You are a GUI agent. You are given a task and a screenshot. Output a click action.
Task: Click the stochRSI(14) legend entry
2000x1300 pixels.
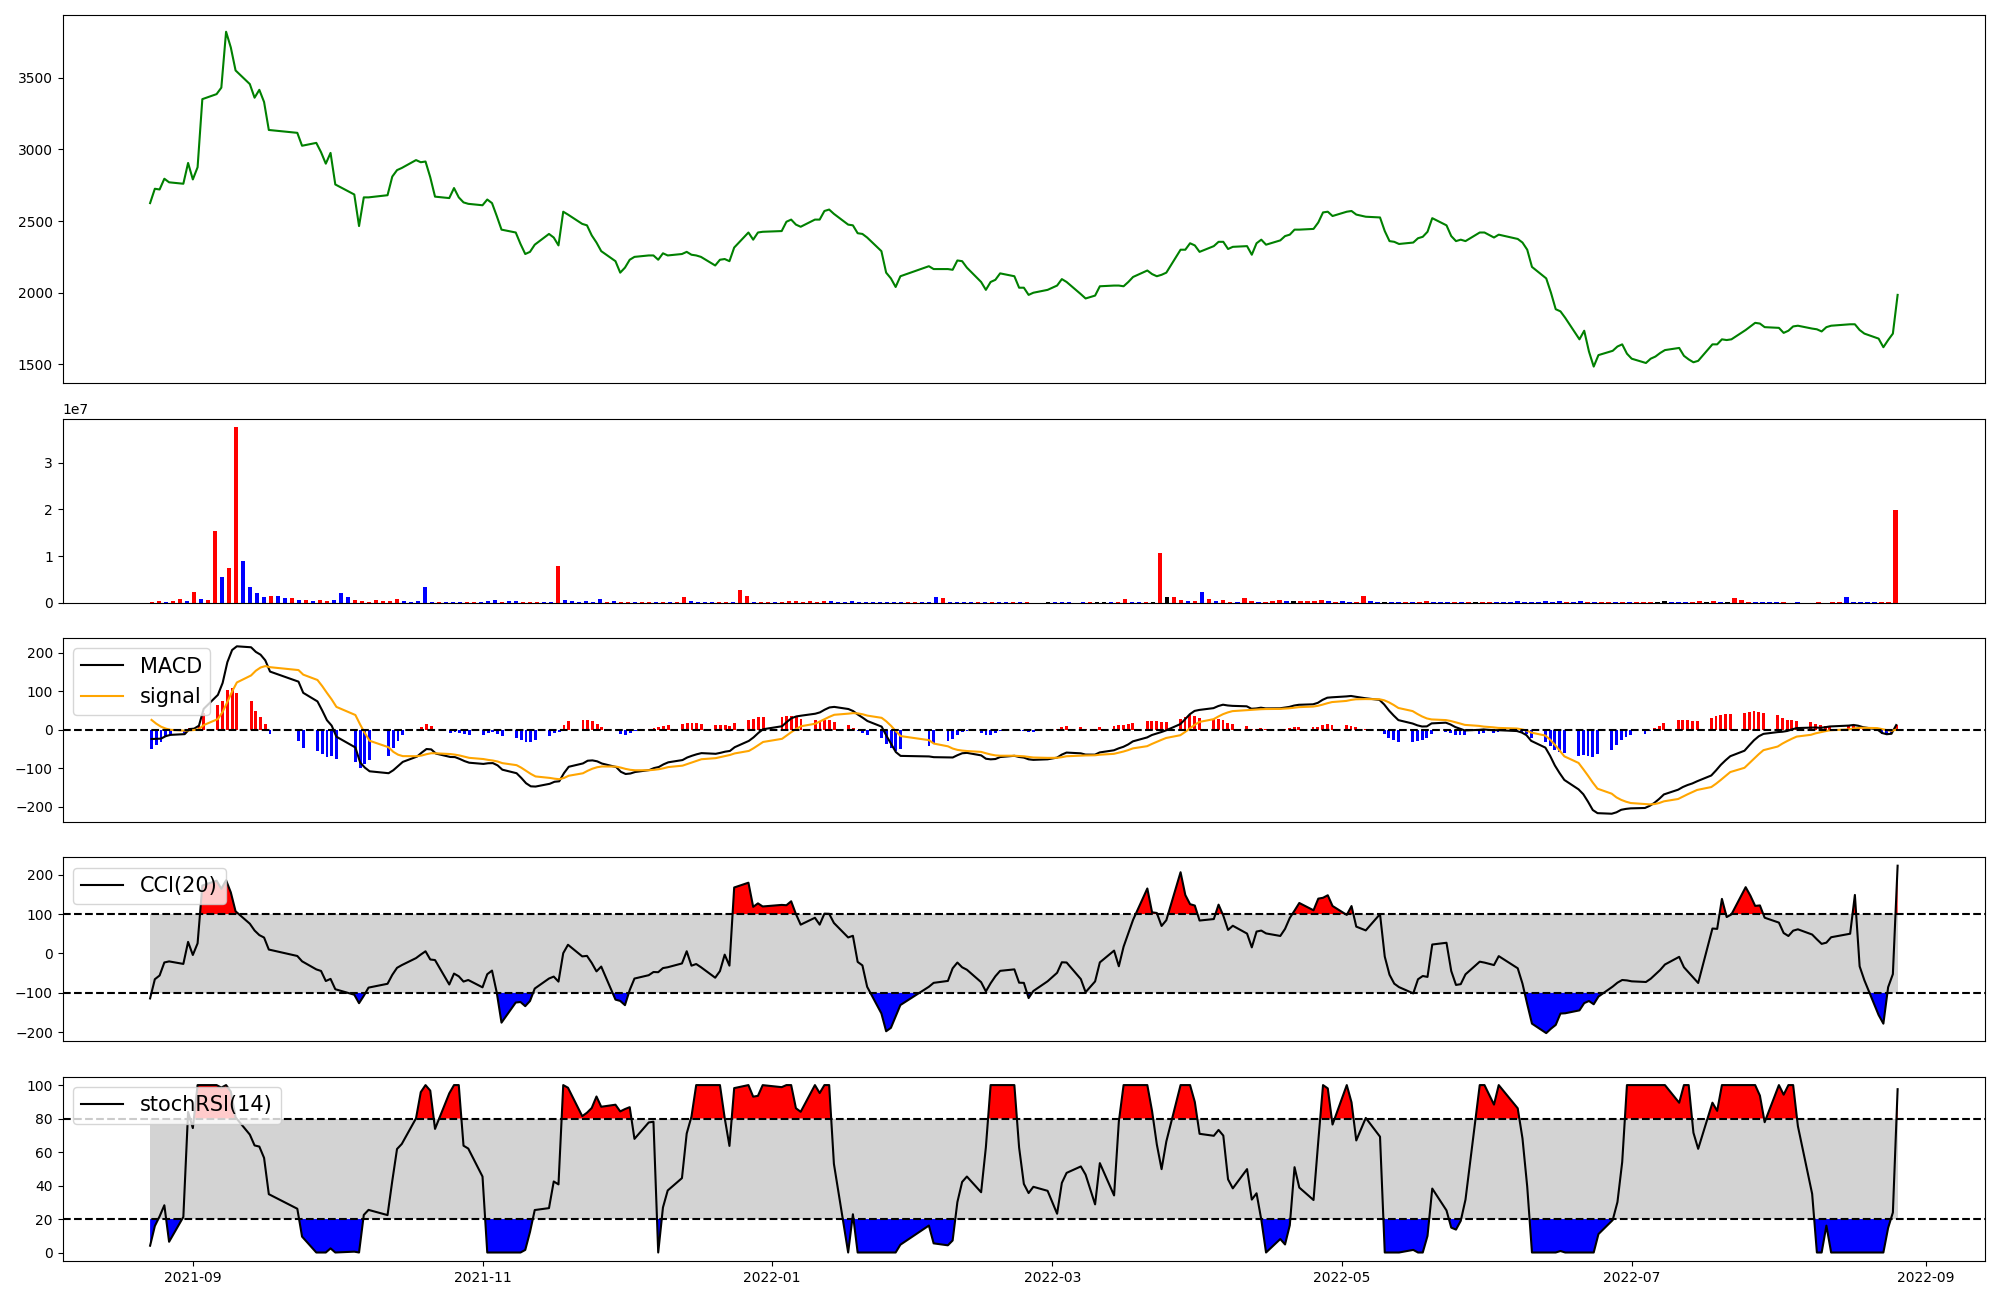pos(205,1104)
